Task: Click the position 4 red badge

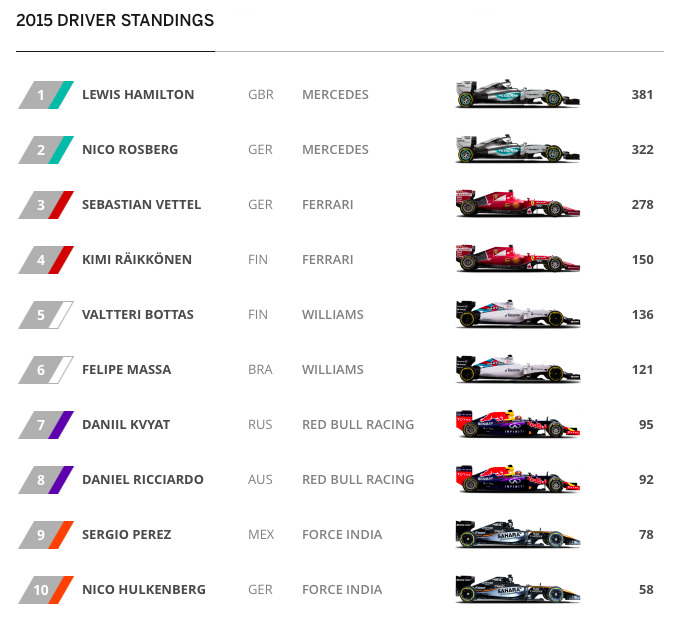Action: coord(45,260)
